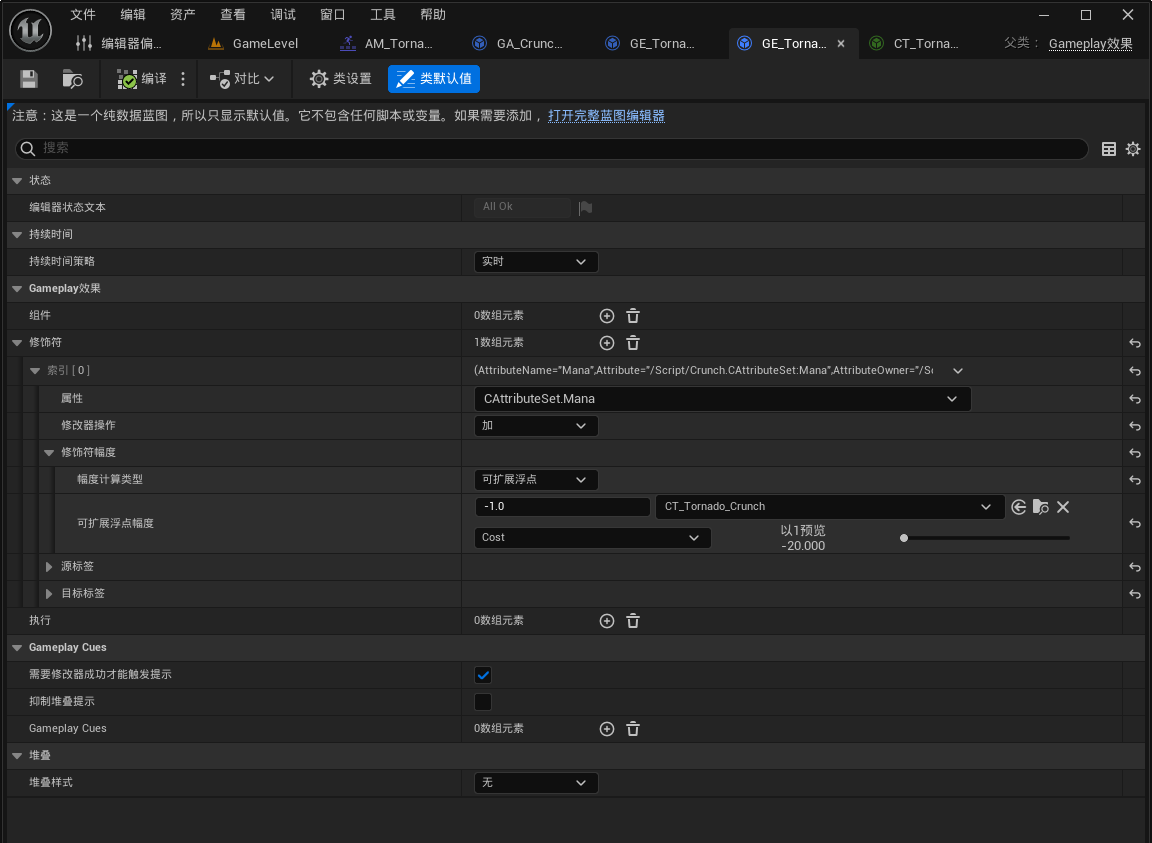This screenshot has width=1152, height=843.
Task: Uncheck 需要修改器成功才能触发提示 checkbox
Action: (x=483, y=675)
